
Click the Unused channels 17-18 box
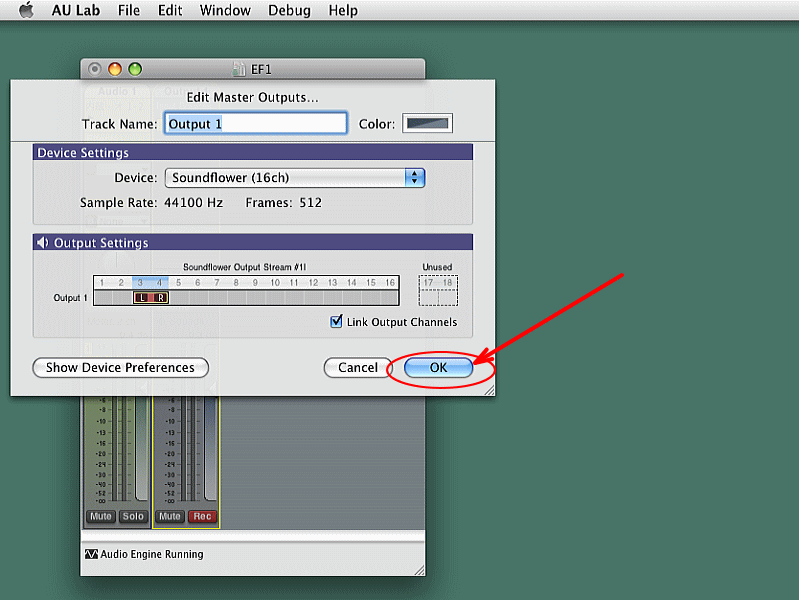coord(437,289)
